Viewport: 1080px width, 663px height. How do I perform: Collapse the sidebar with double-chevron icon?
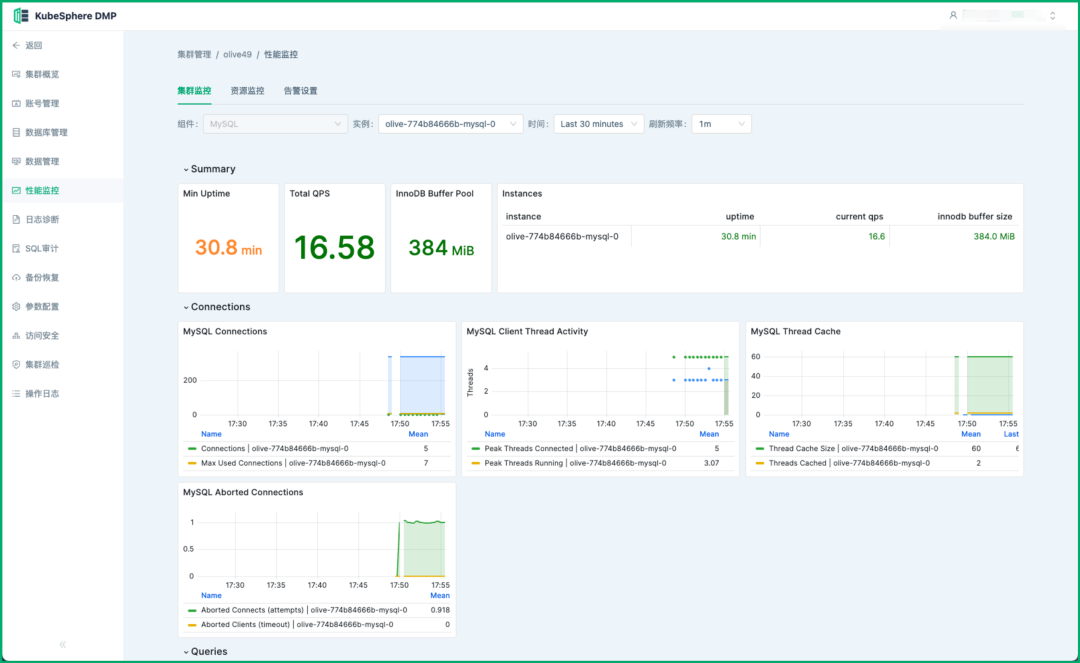(63, 644)
